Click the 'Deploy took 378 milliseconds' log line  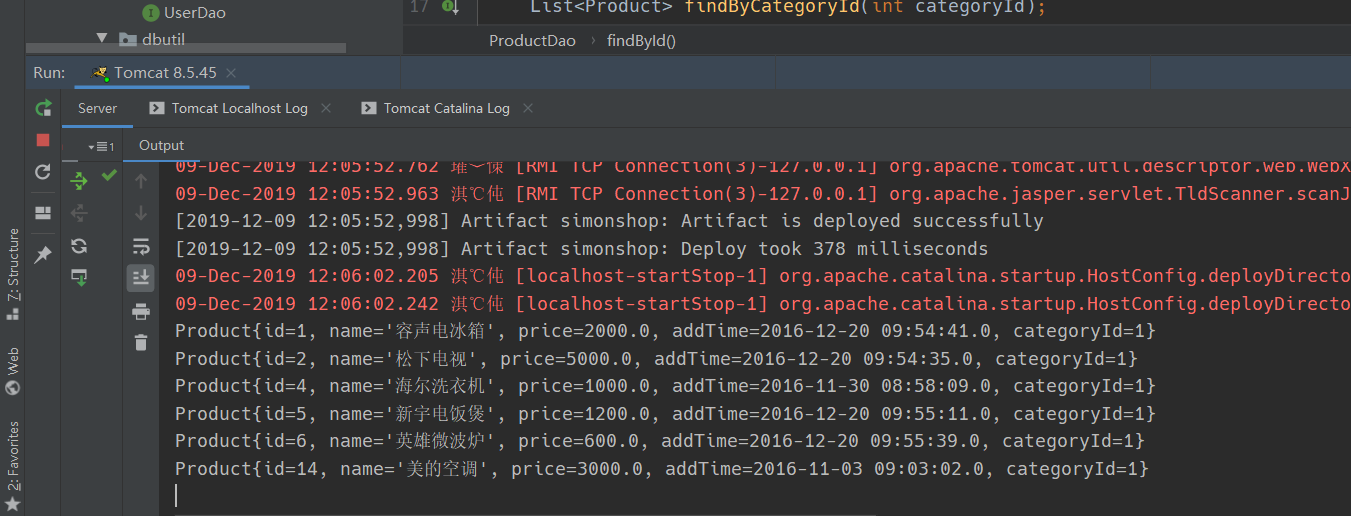(581, 249)
